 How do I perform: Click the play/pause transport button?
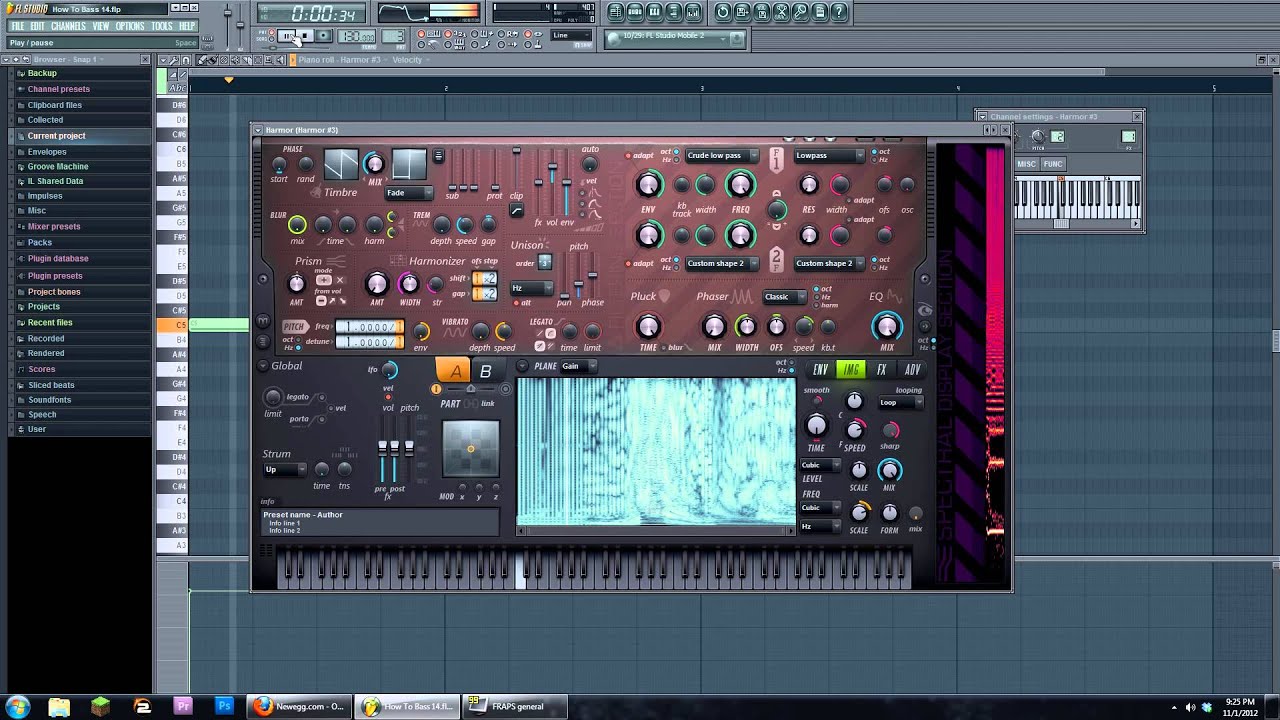(287, 36)
